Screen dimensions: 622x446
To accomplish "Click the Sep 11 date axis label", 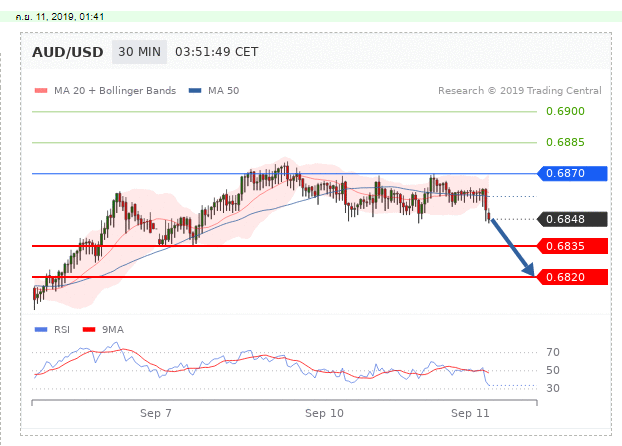I will point(470,413).
